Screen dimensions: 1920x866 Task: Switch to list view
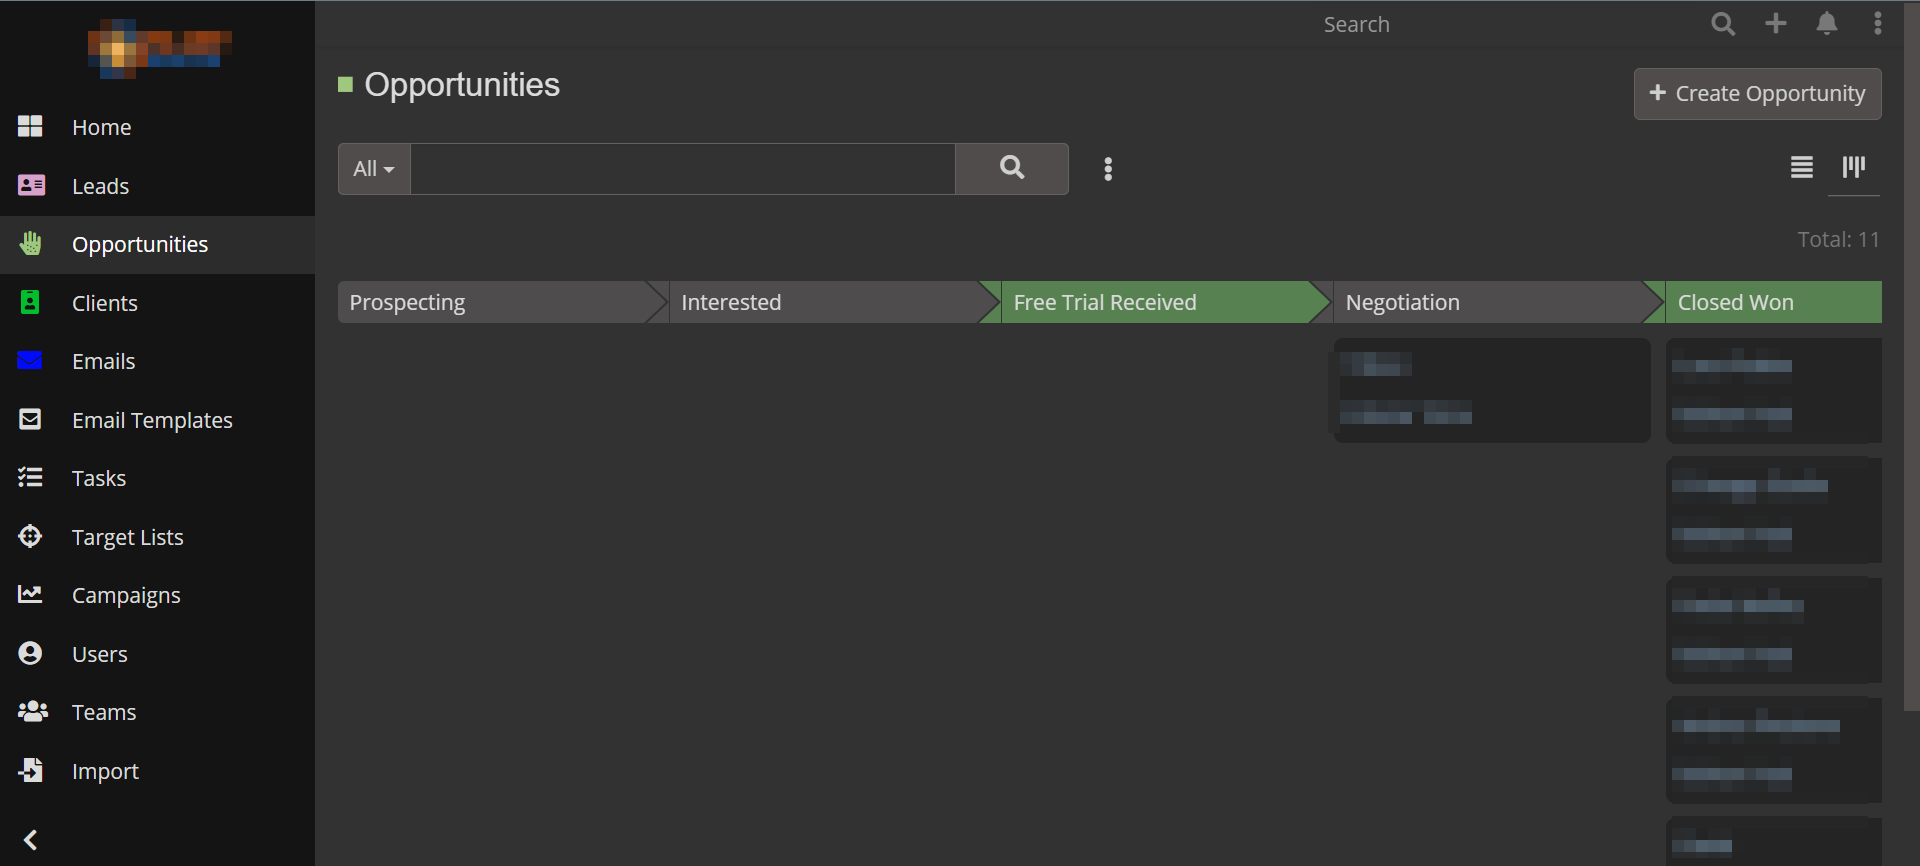[1802, 167]
